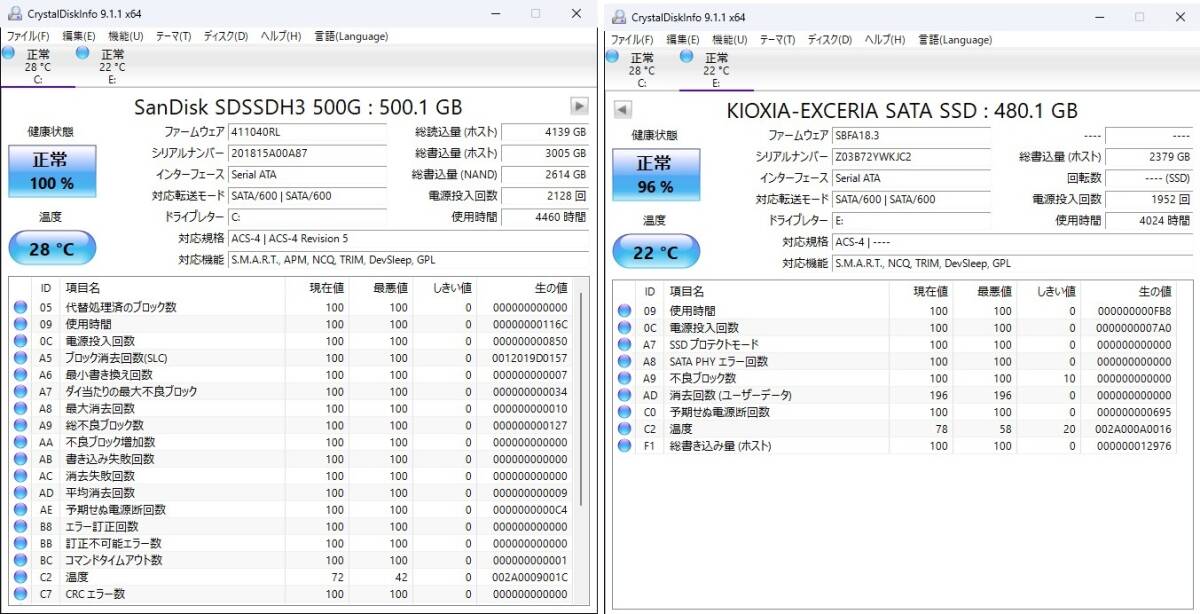Click the 正常 96 % health status button

click(656, 175)
